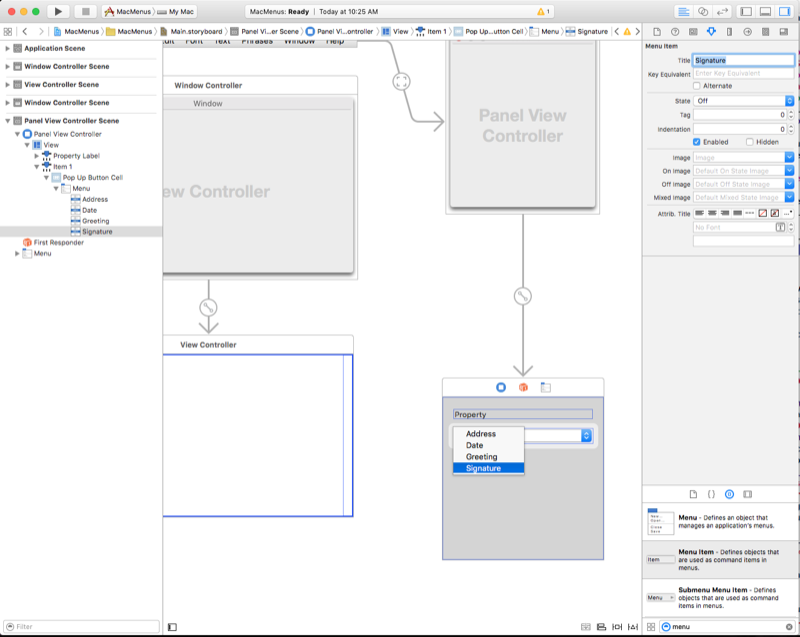Stop the running MacMenus app
This screenshot has width=800, height=637.
[86, 11]
